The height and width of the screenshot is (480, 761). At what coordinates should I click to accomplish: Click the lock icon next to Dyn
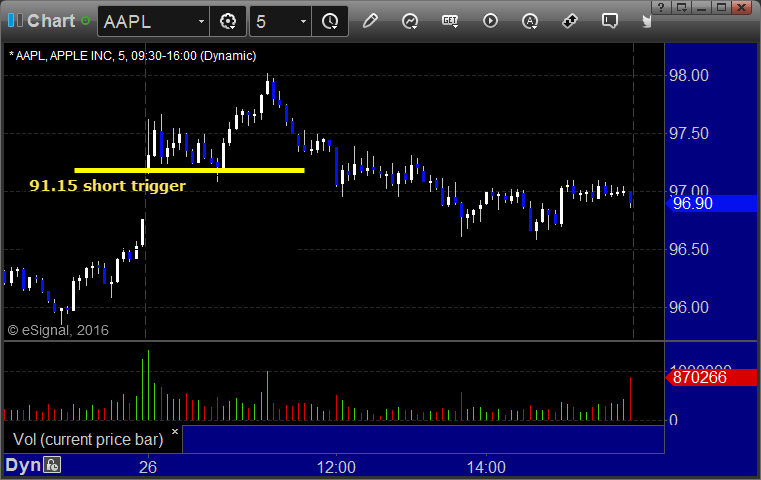click(x=52, y=465)
